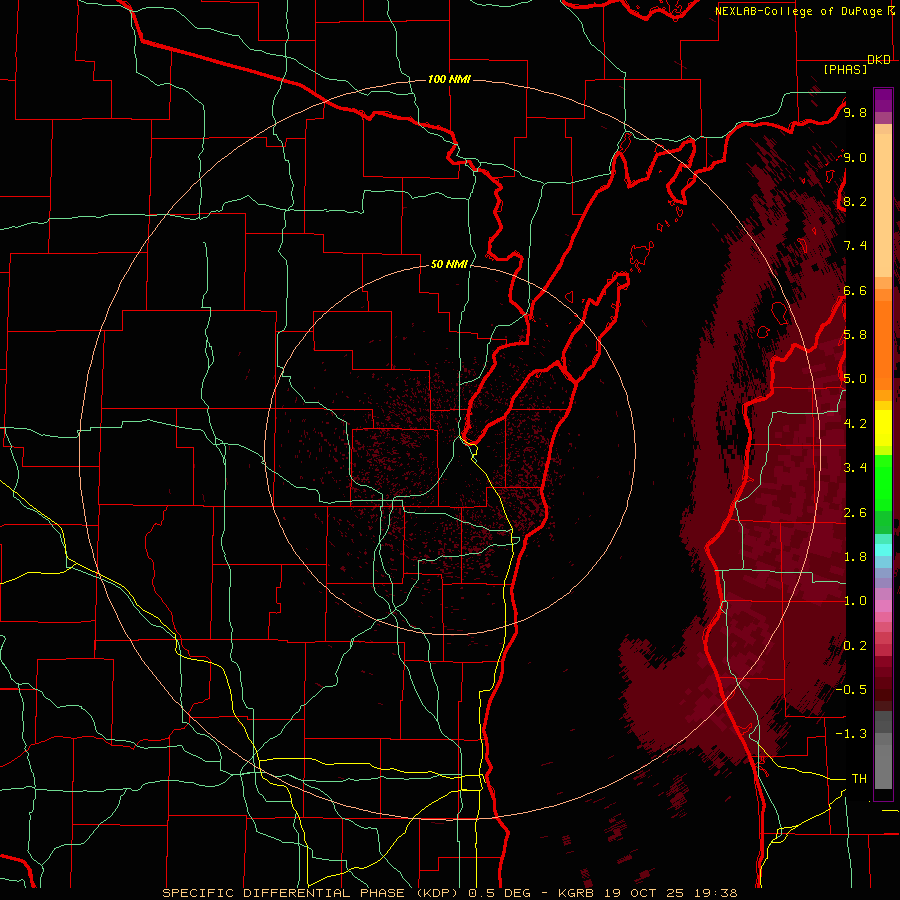The image size is (900, 900).
Task: Click the 50 NMI range ring label
Action: click(x=449, y=264)
